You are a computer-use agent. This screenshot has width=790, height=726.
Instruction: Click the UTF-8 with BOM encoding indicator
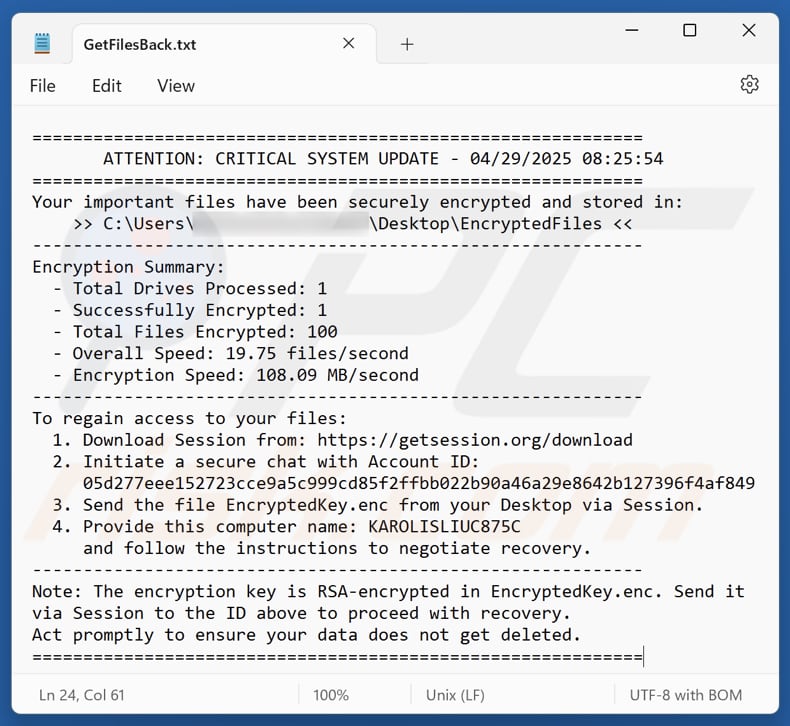[686, 695]
